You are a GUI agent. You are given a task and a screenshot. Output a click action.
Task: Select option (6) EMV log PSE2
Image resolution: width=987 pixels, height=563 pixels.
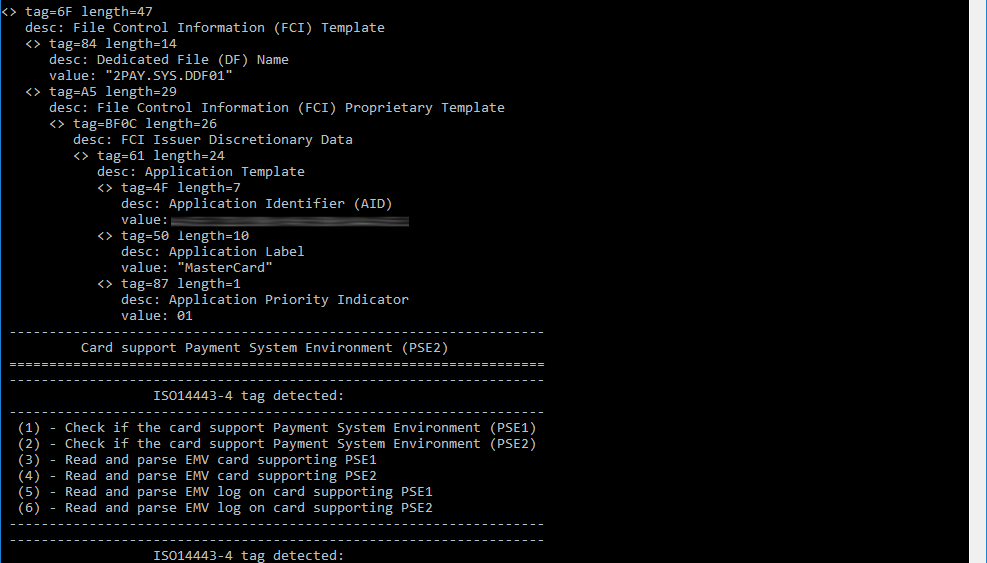tap(225, 508)
